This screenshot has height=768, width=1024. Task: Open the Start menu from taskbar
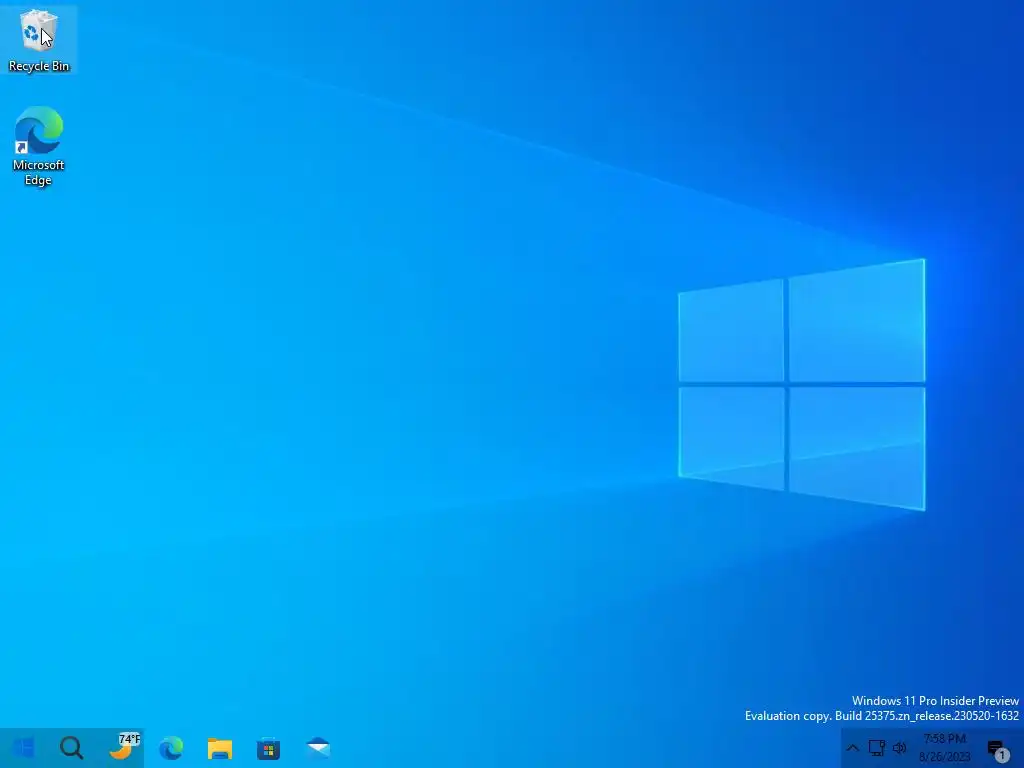click(x=24, y=748)
